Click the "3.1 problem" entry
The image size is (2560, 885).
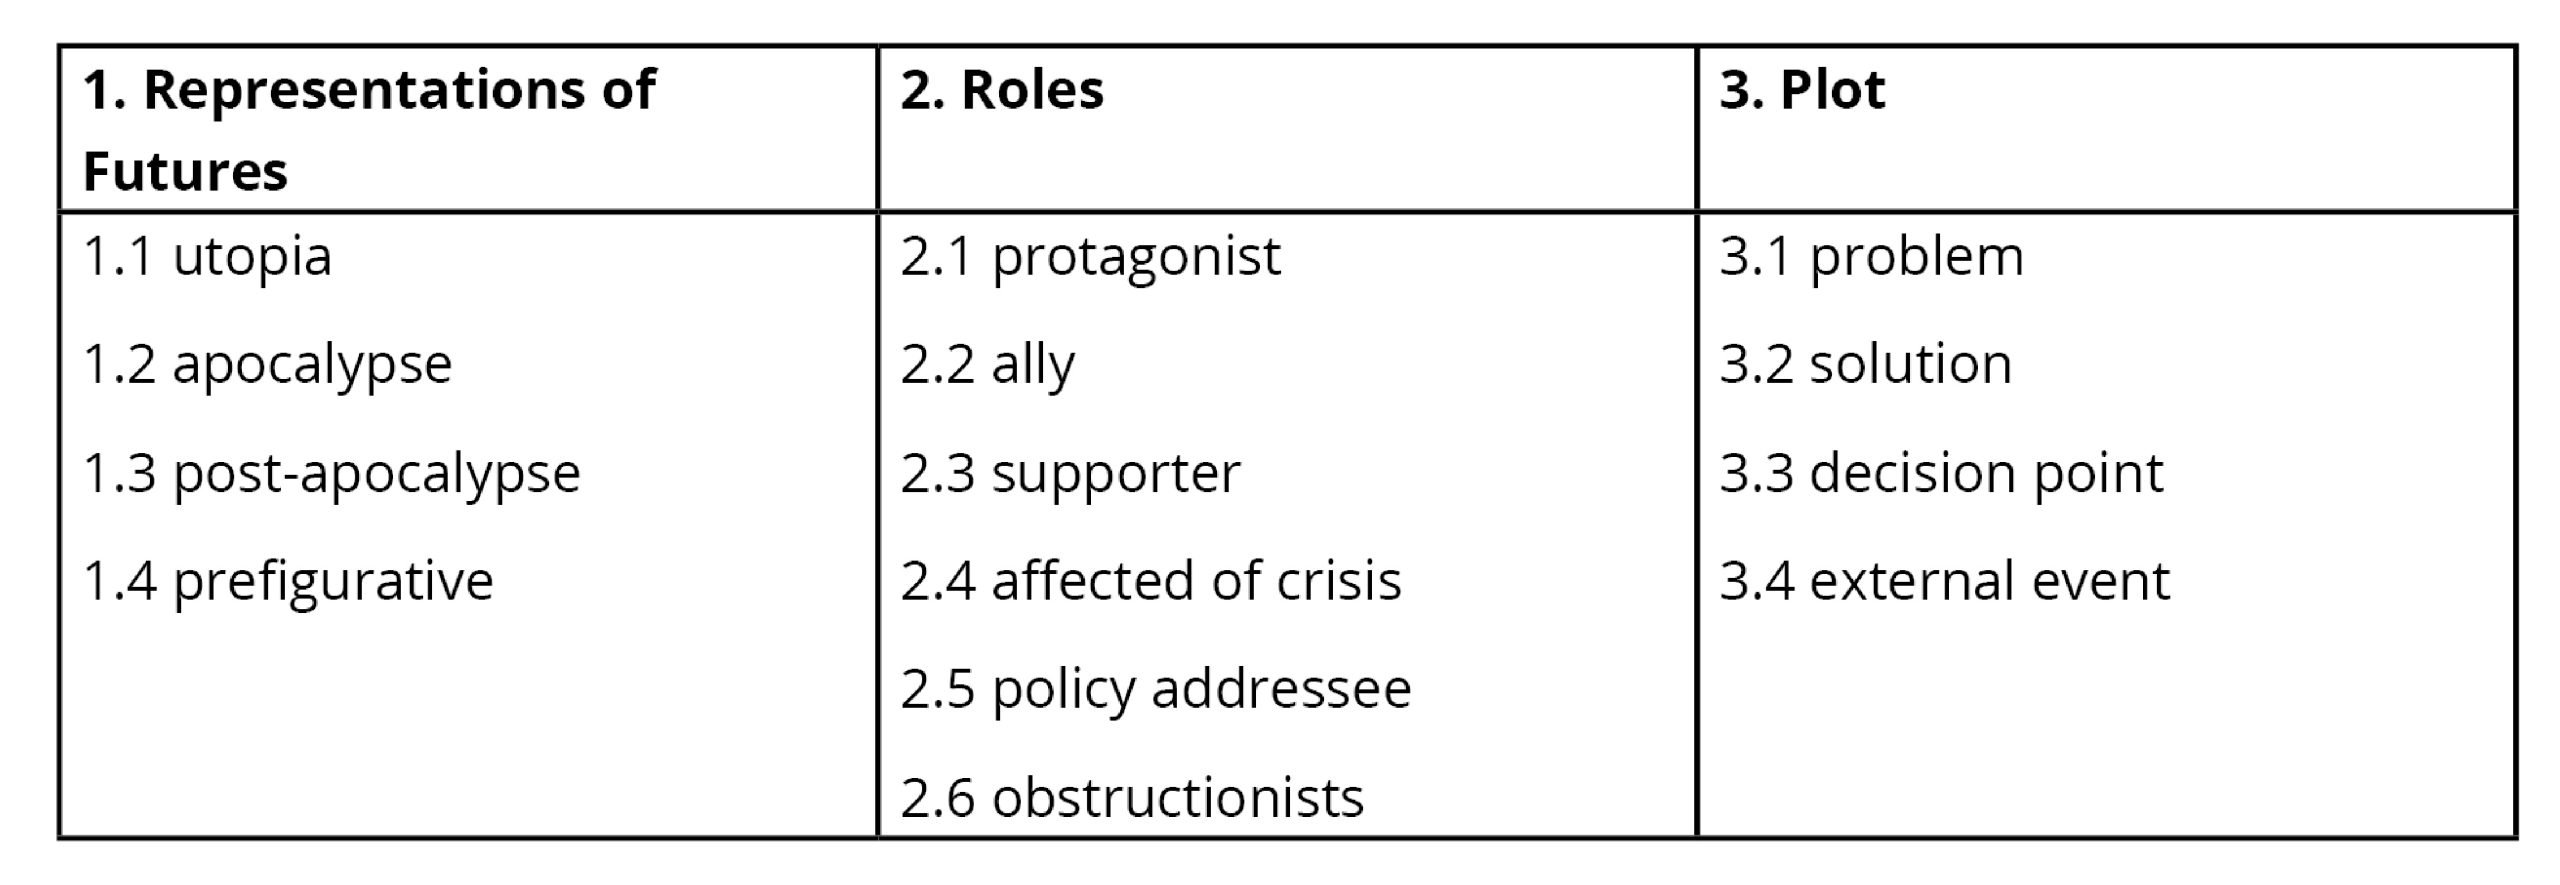[1871, 256]
